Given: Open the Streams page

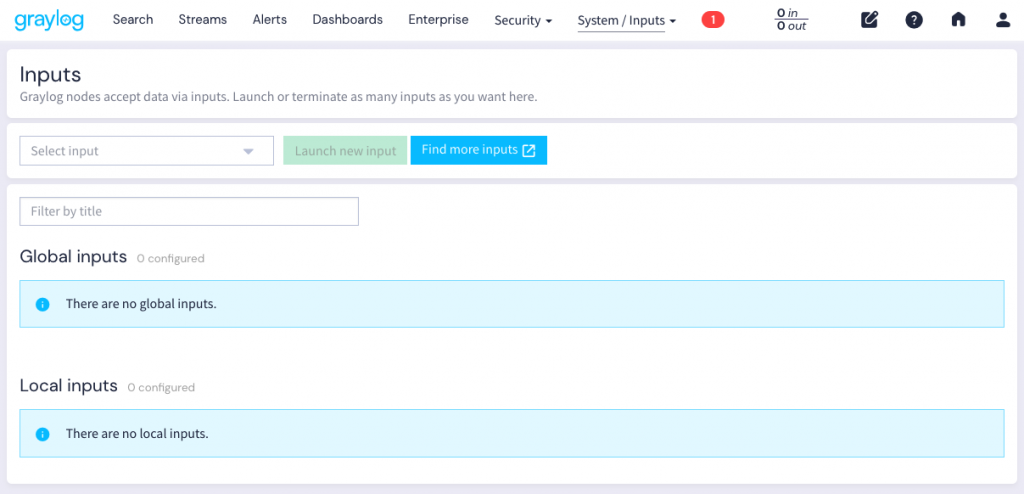Looking at the screenshot, I should click(202, 20).
